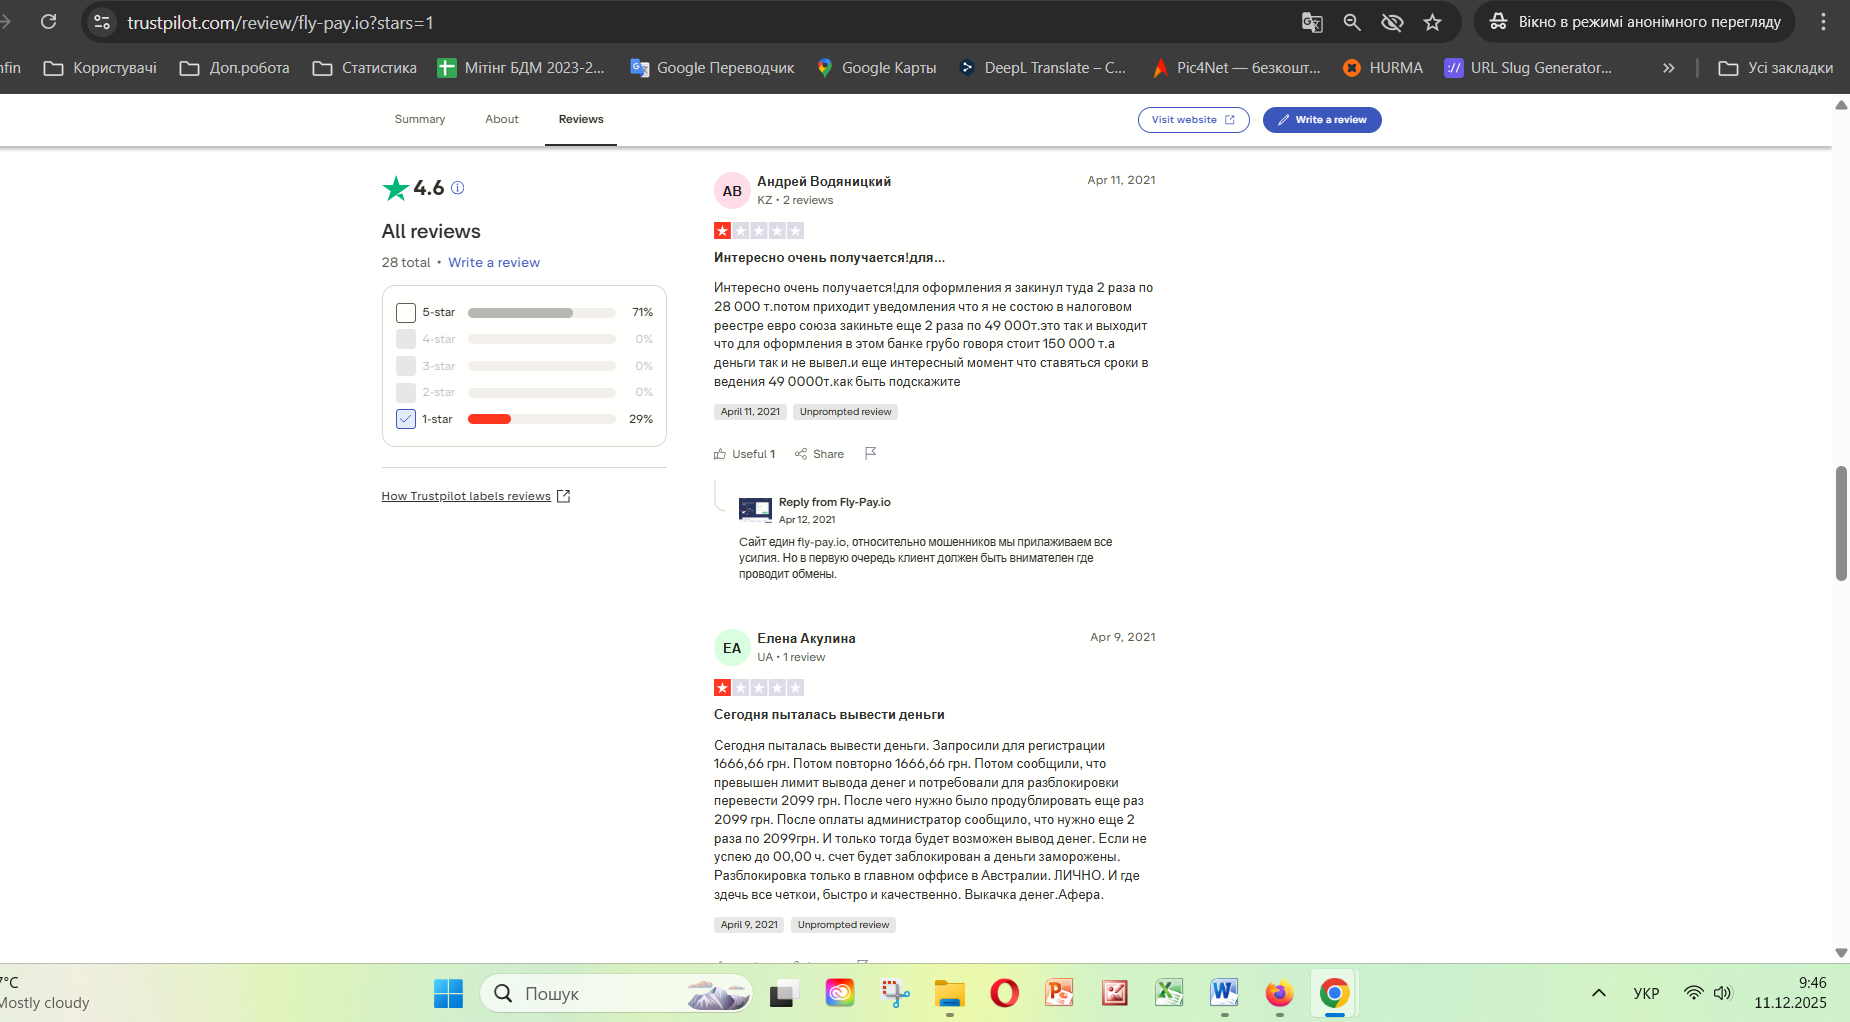Click the red 1-star 29% rating bar

[541, 419]
